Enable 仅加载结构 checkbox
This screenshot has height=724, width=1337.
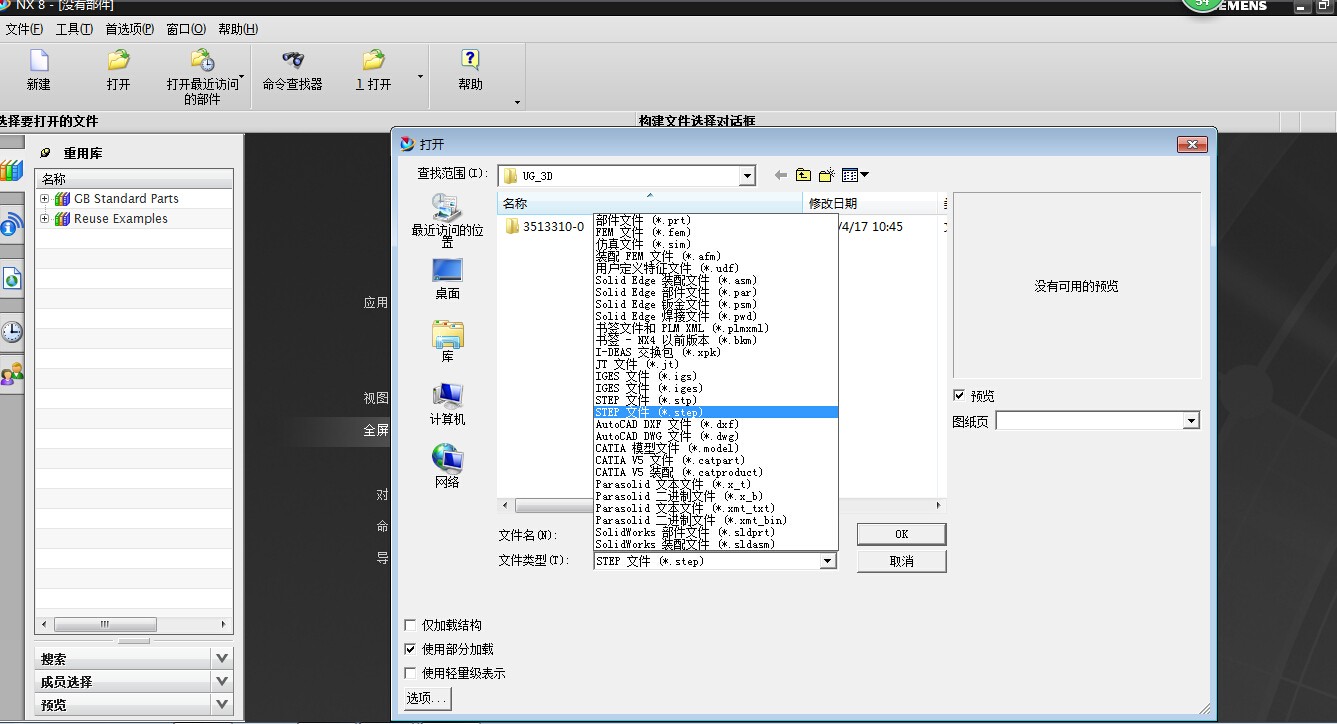click(x=410, y=625)
